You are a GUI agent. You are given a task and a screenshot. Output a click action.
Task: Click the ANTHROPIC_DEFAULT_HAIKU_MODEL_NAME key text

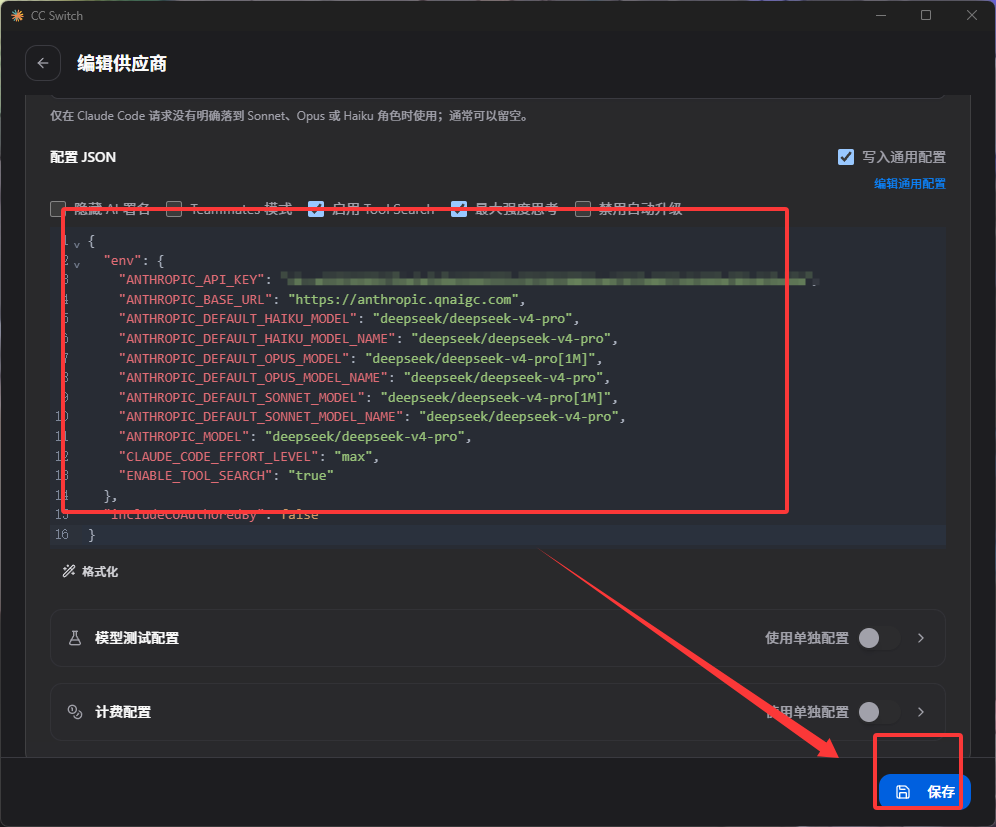tap(257, 339)
